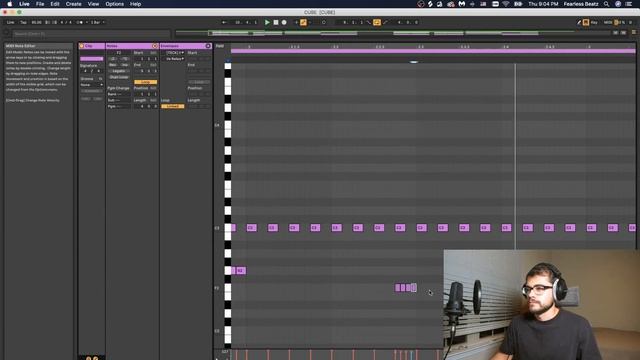Click the Link button in control bar
This screenshot has height=360, width=640.
[x=11, y=22]
